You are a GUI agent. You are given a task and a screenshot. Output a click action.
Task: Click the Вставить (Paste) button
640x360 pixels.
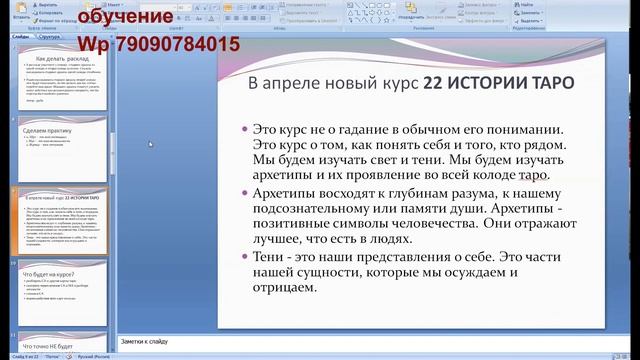tap(21, 11)
